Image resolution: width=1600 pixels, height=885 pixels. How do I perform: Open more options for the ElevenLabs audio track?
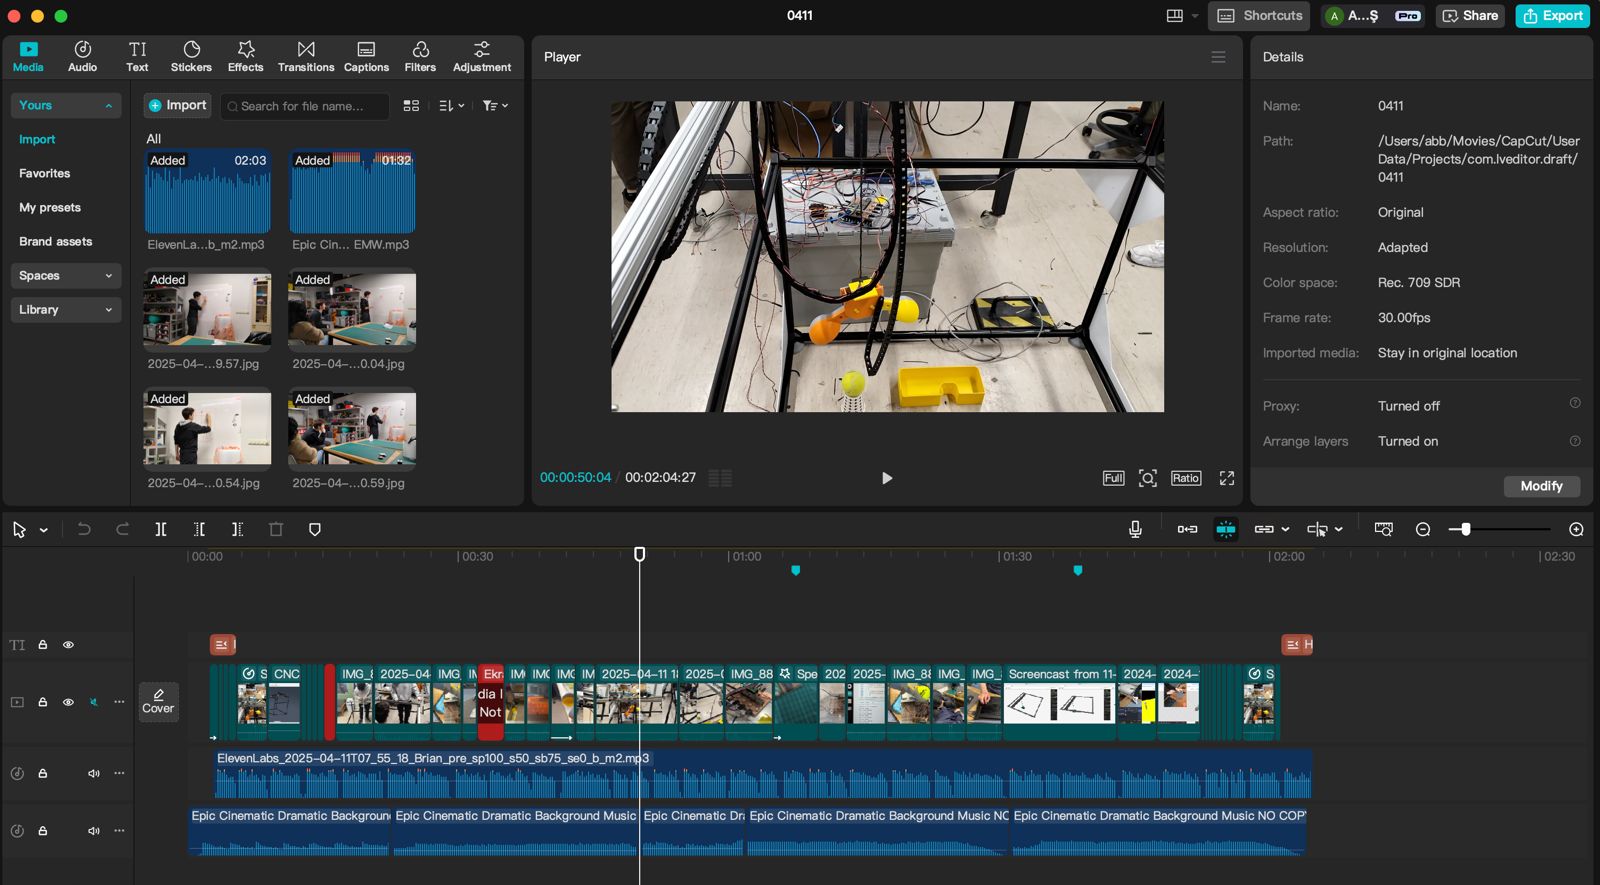click(x=119, y=773)
